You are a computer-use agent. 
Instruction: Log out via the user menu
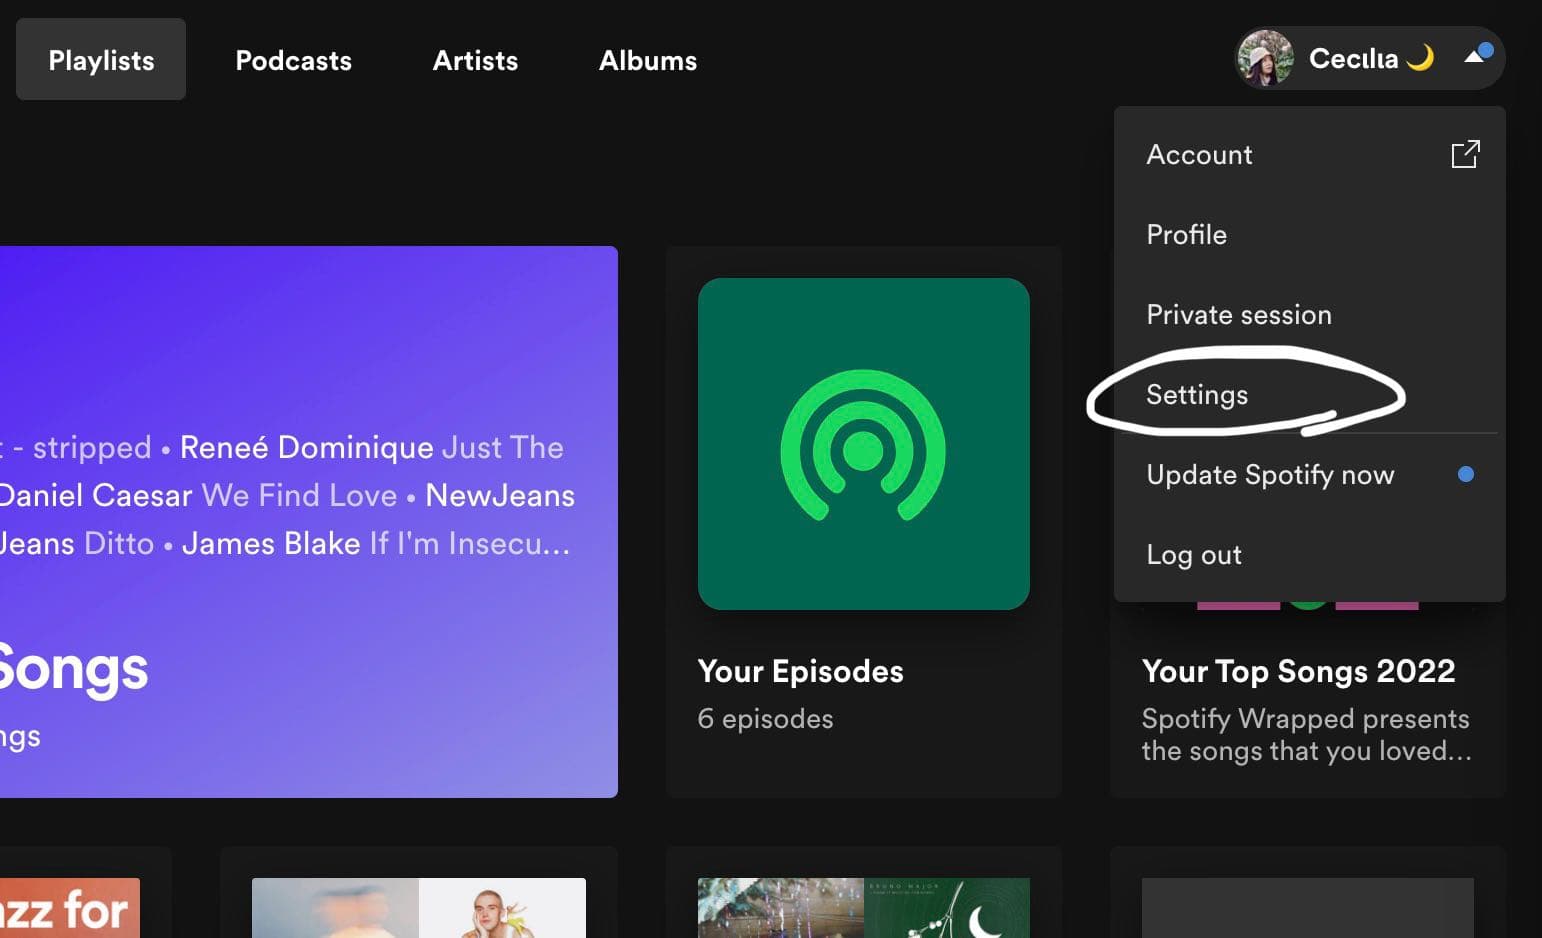pyautogui.click(x=1193, y=554)
